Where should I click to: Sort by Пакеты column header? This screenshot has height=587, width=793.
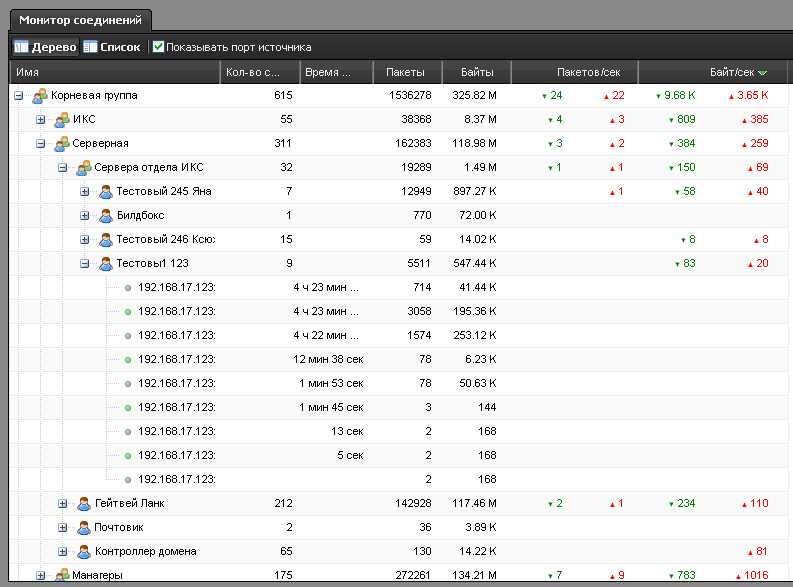[x=405, y=73]
